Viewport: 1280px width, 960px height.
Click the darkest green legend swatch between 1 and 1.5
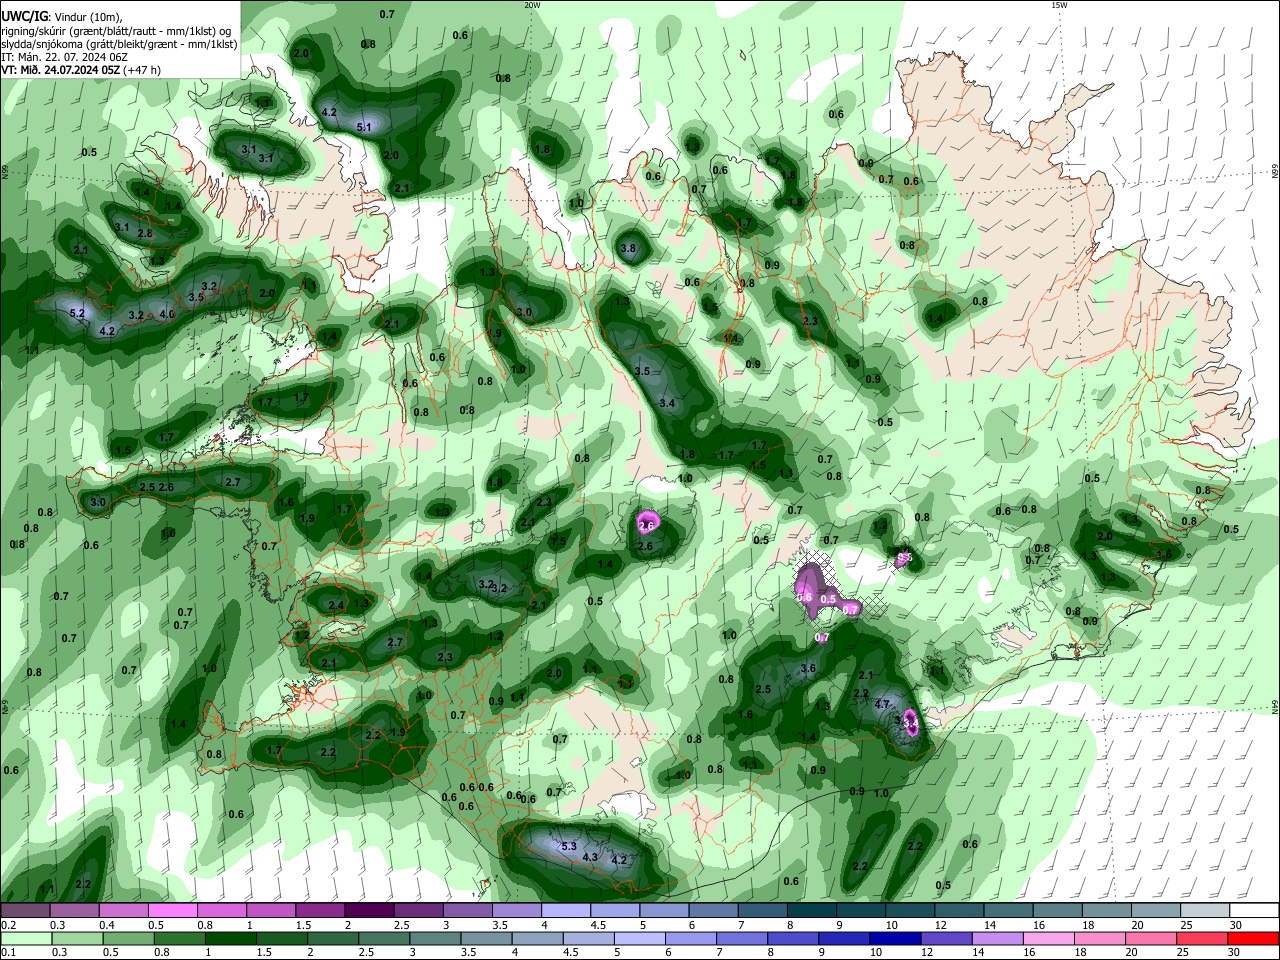point(232,938)
